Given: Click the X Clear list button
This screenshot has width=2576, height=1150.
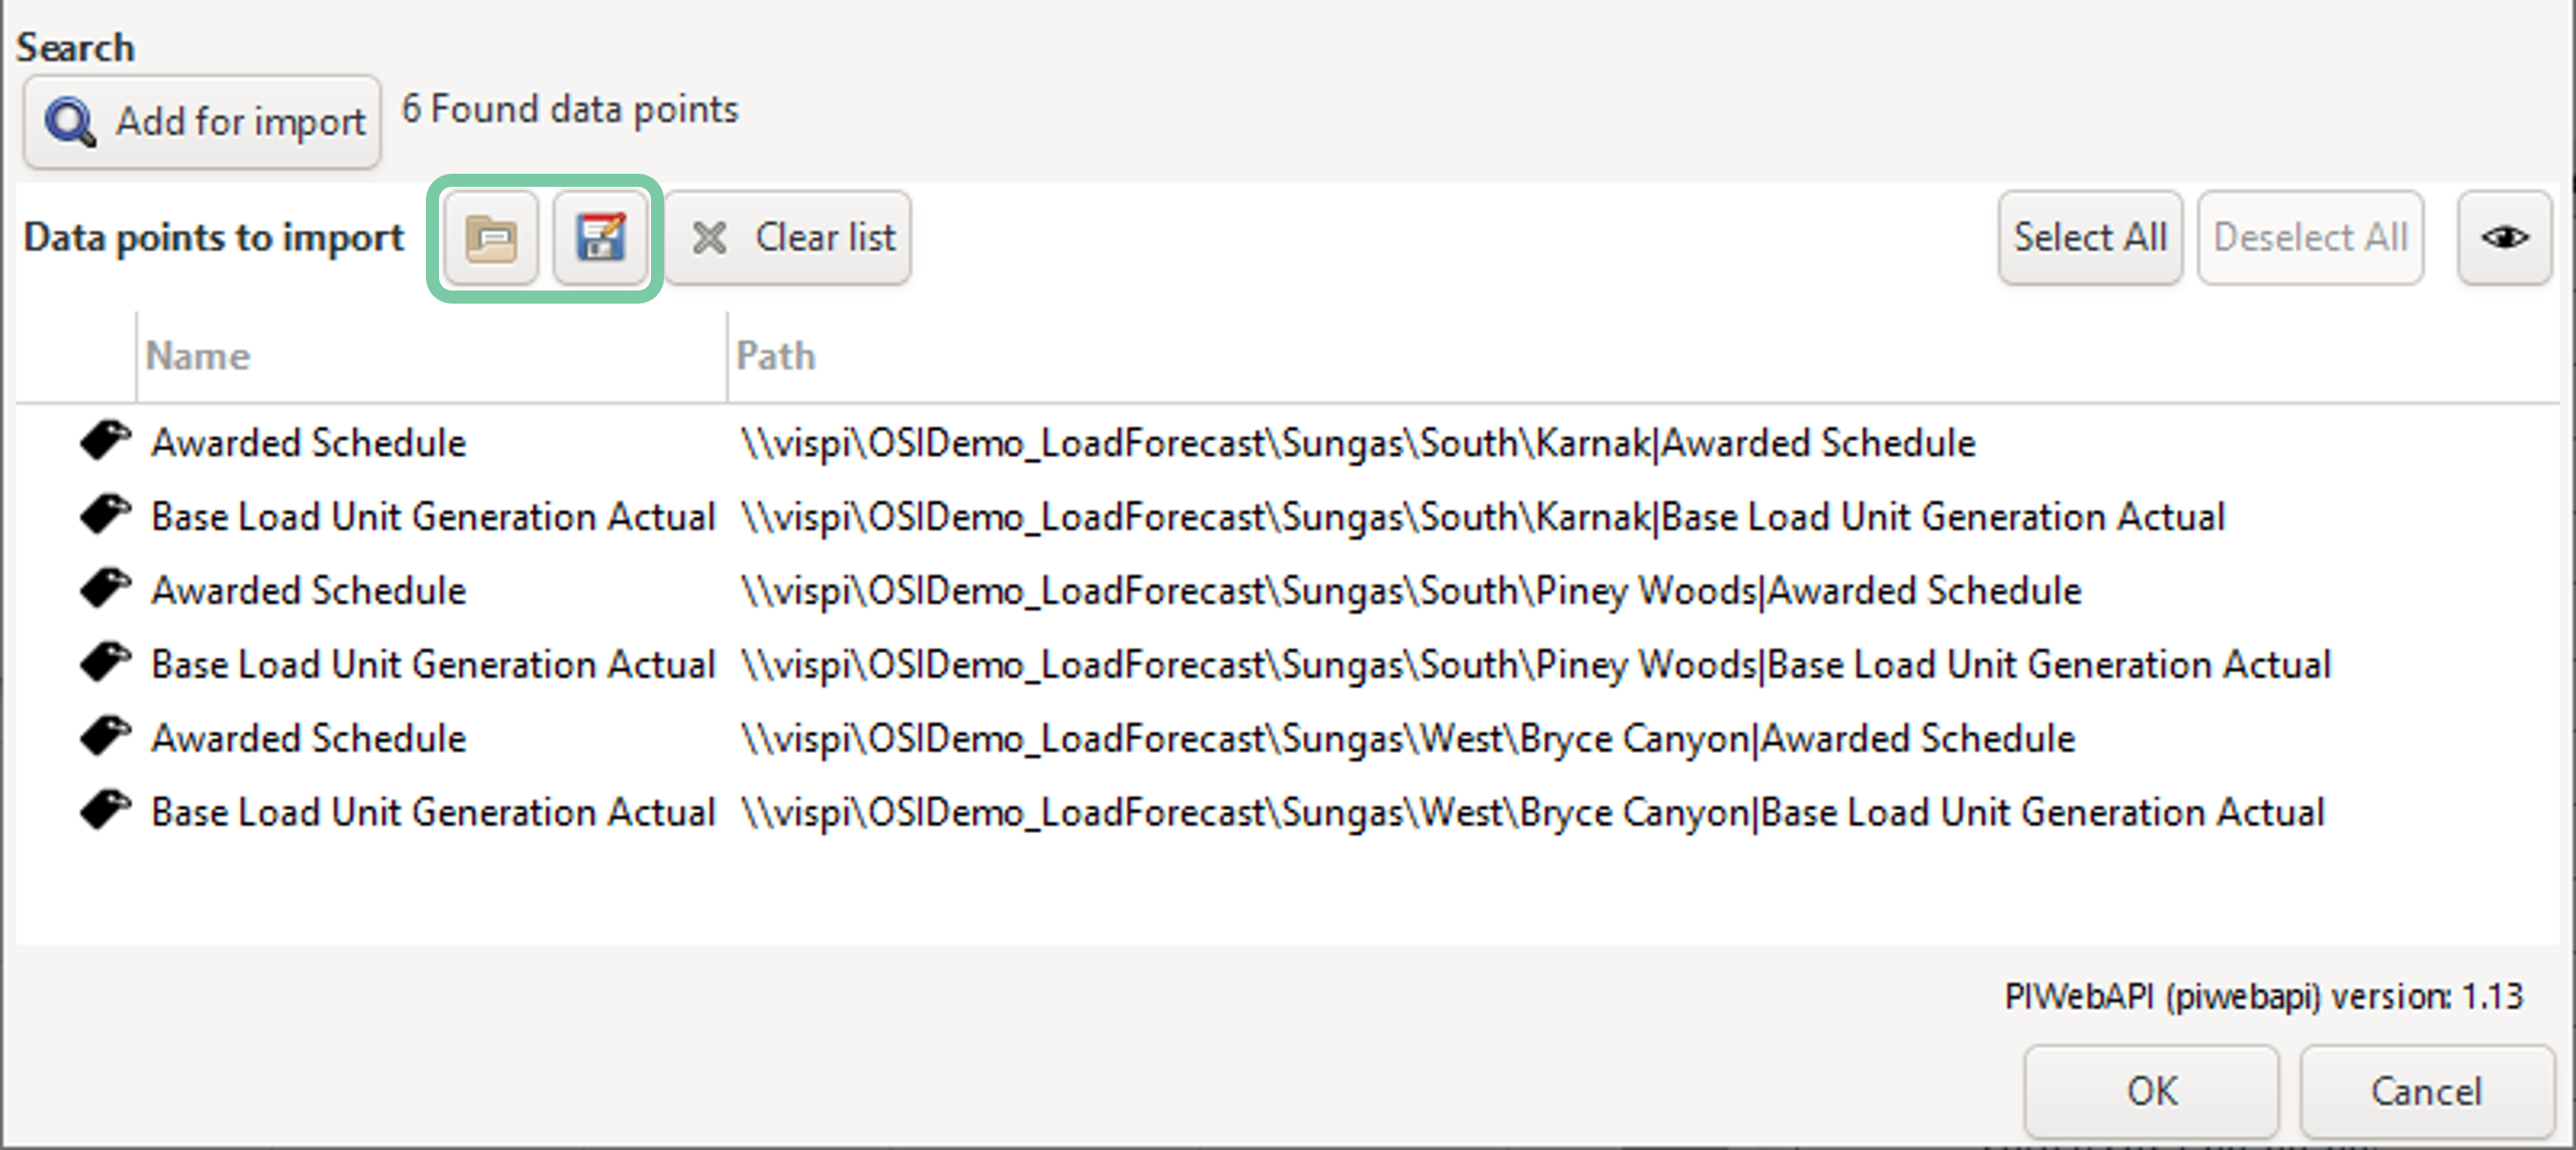Looking at the screenshot, I should tap(788, 238).
